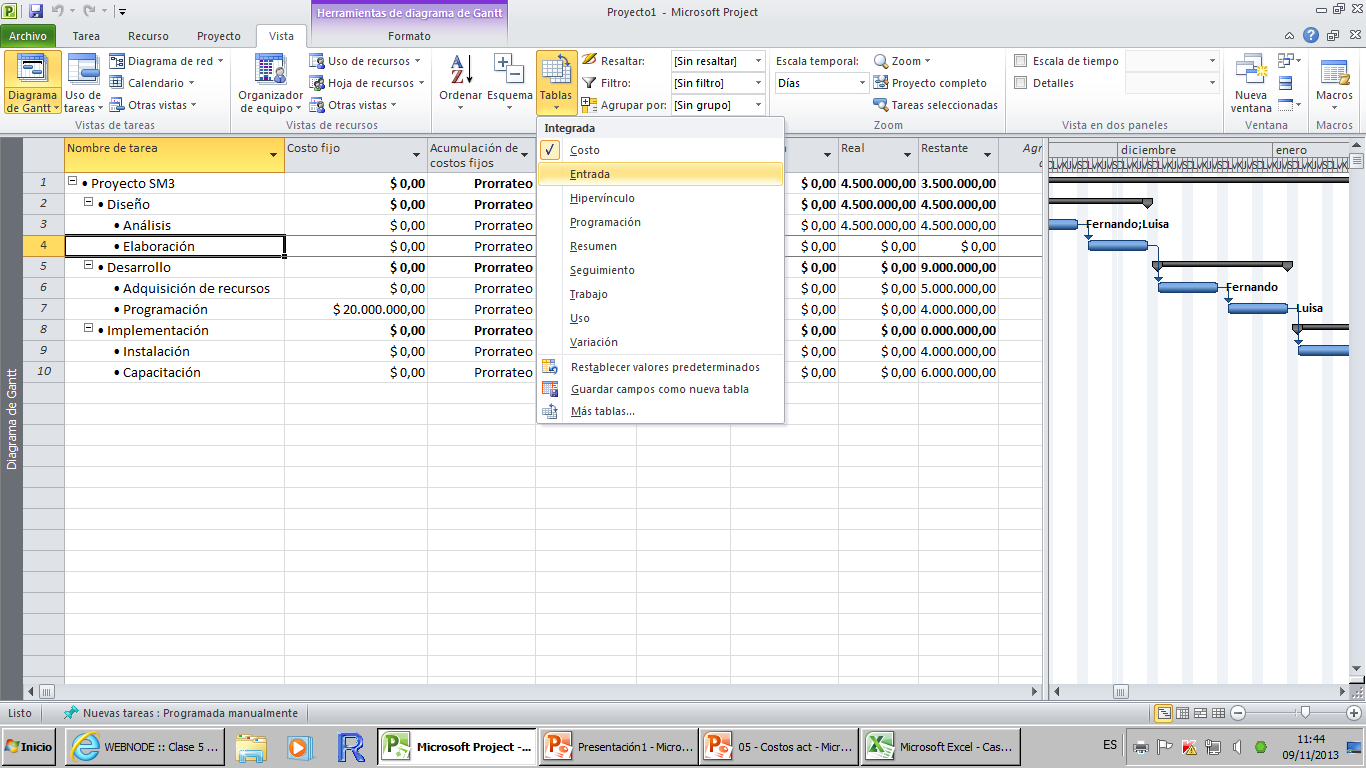1366x768 pixels.
Task: Click zoom in plus button in status bar
Action: 1352,713
